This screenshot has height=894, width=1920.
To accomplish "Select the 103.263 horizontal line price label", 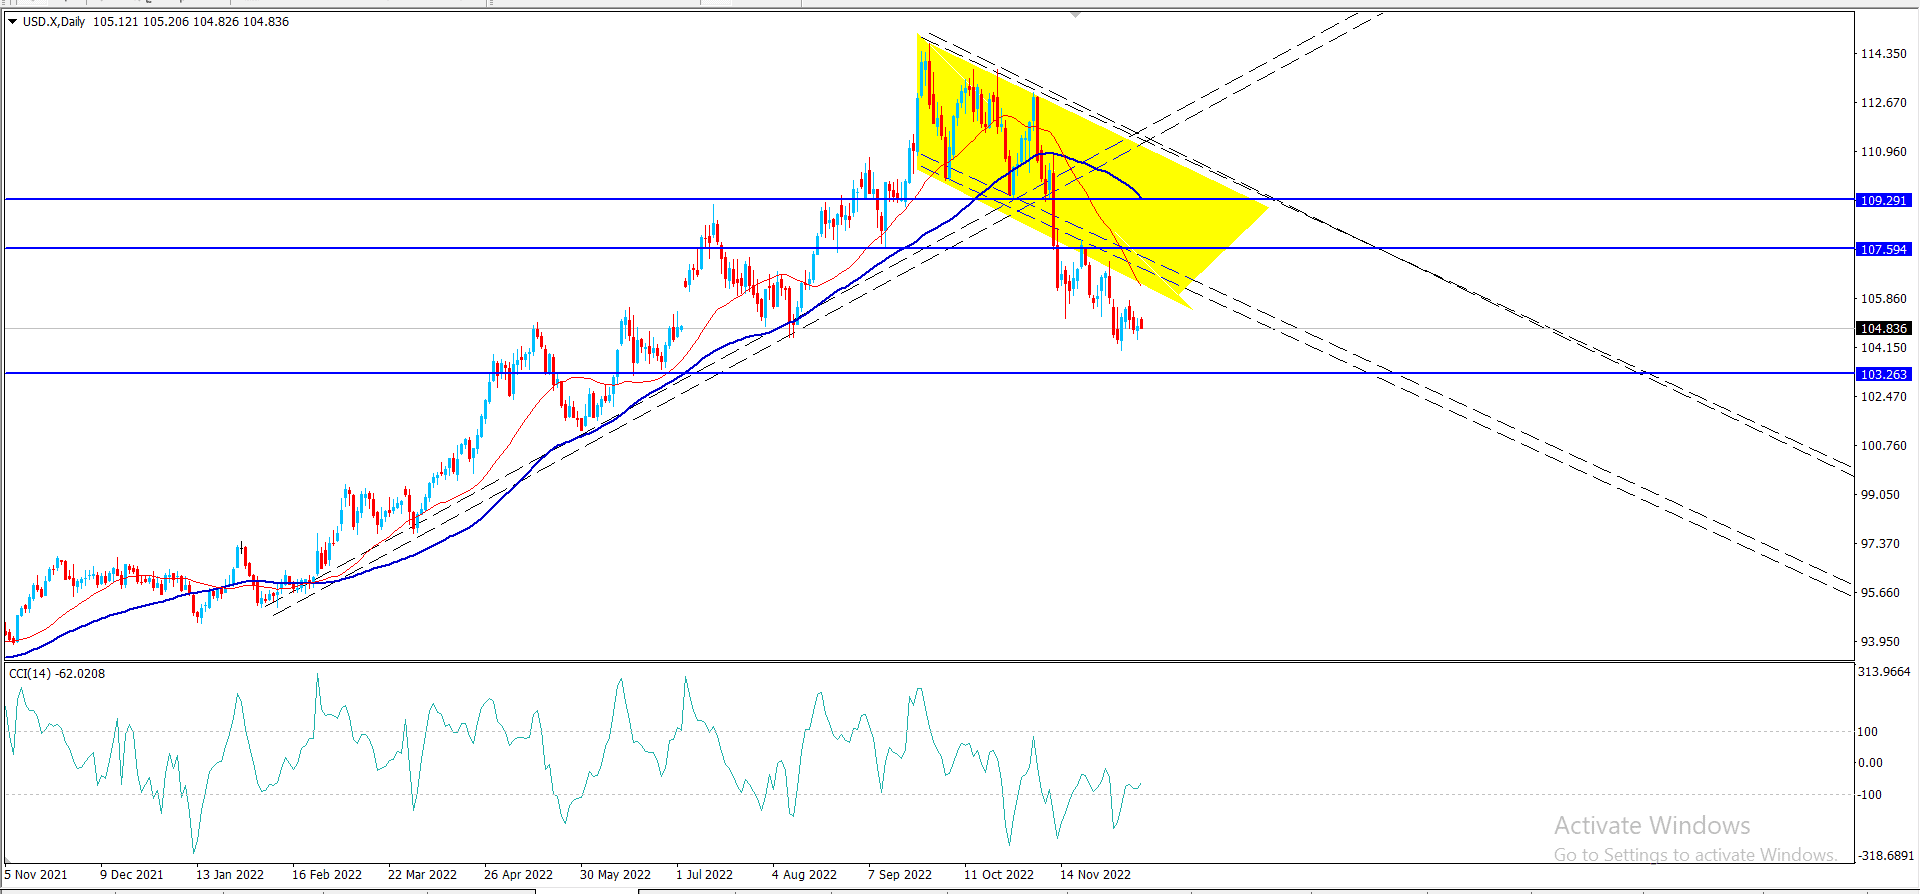I will (1883, 374).
